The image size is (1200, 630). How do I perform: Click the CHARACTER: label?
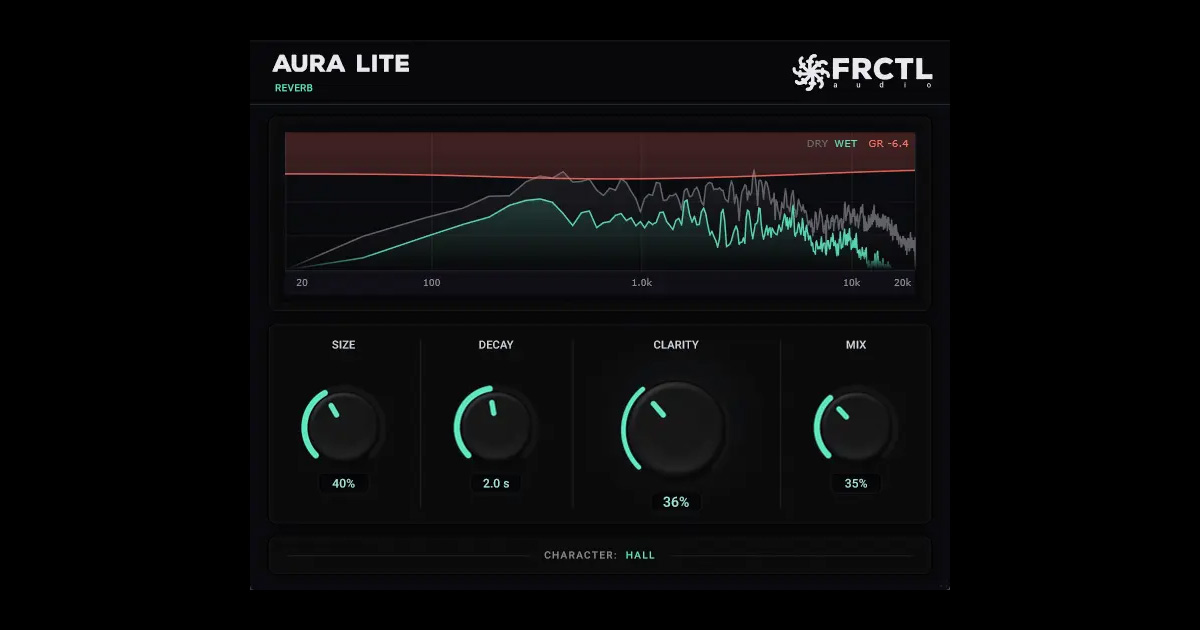point(580,555)
